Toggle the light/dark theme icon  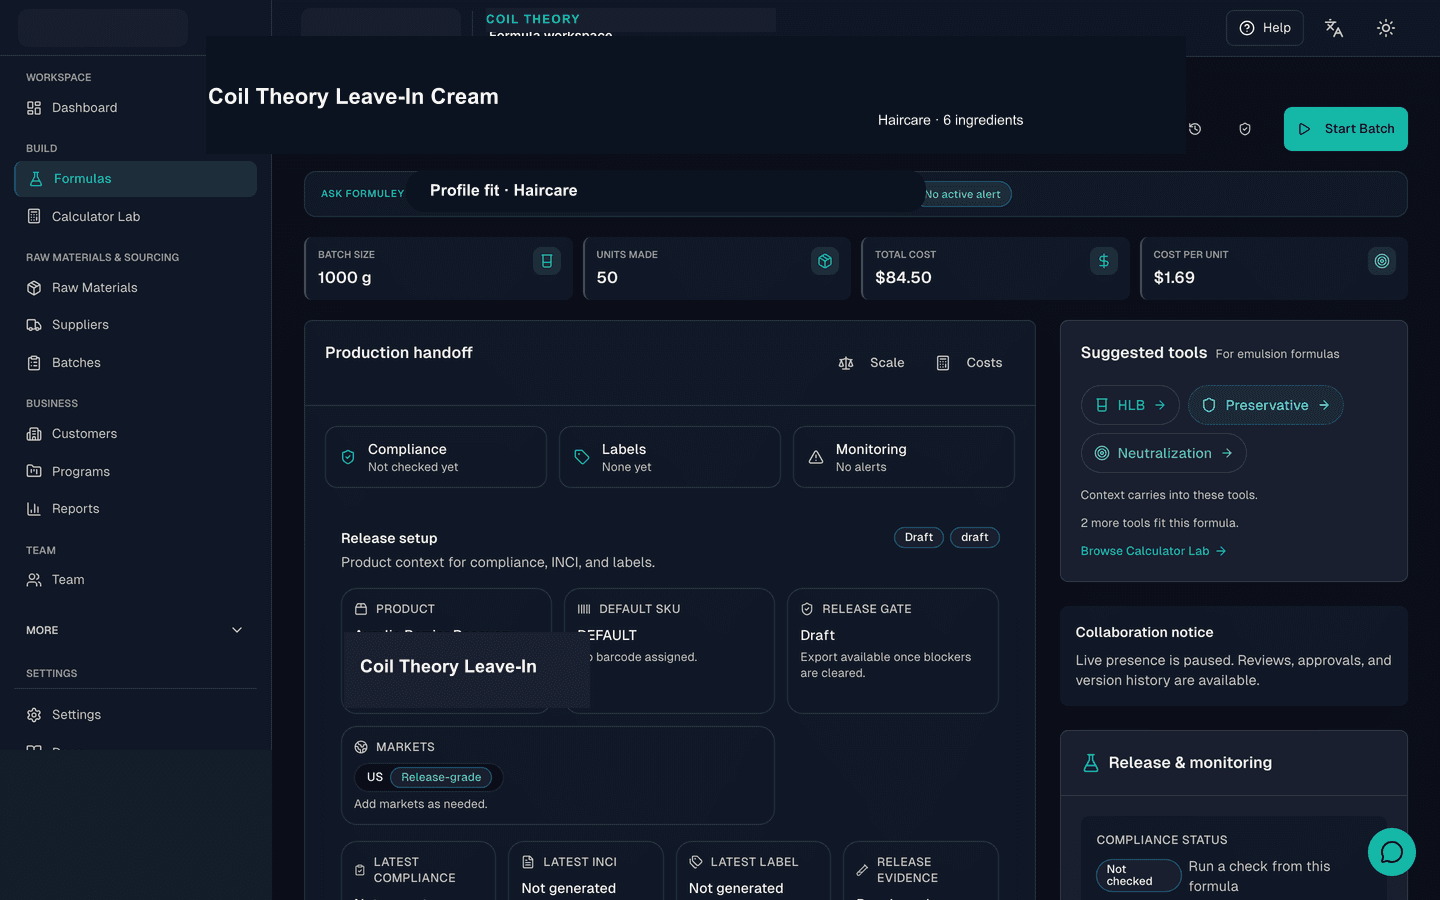tap(1386, 28)
